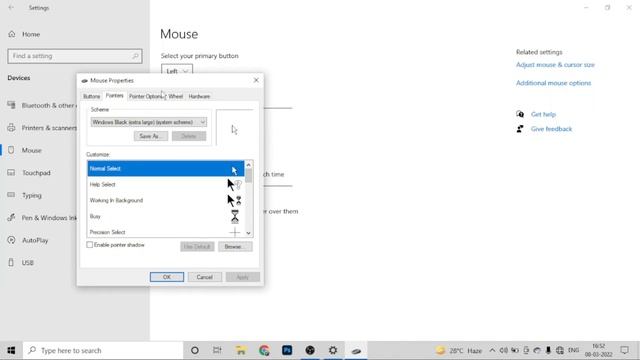
Task: Click the Get help link
Action: [x=543, y=114]
